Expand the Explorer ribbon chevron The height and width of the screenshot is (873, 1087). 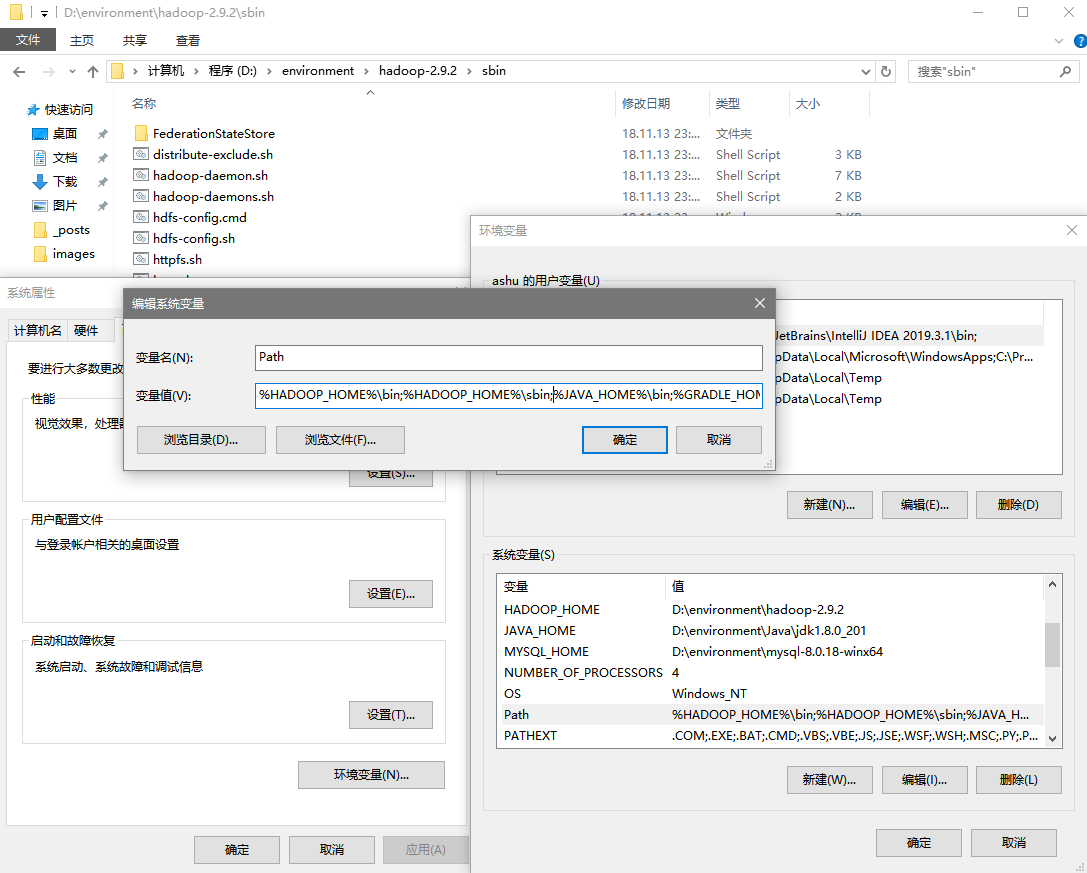tap(1060, 41)
